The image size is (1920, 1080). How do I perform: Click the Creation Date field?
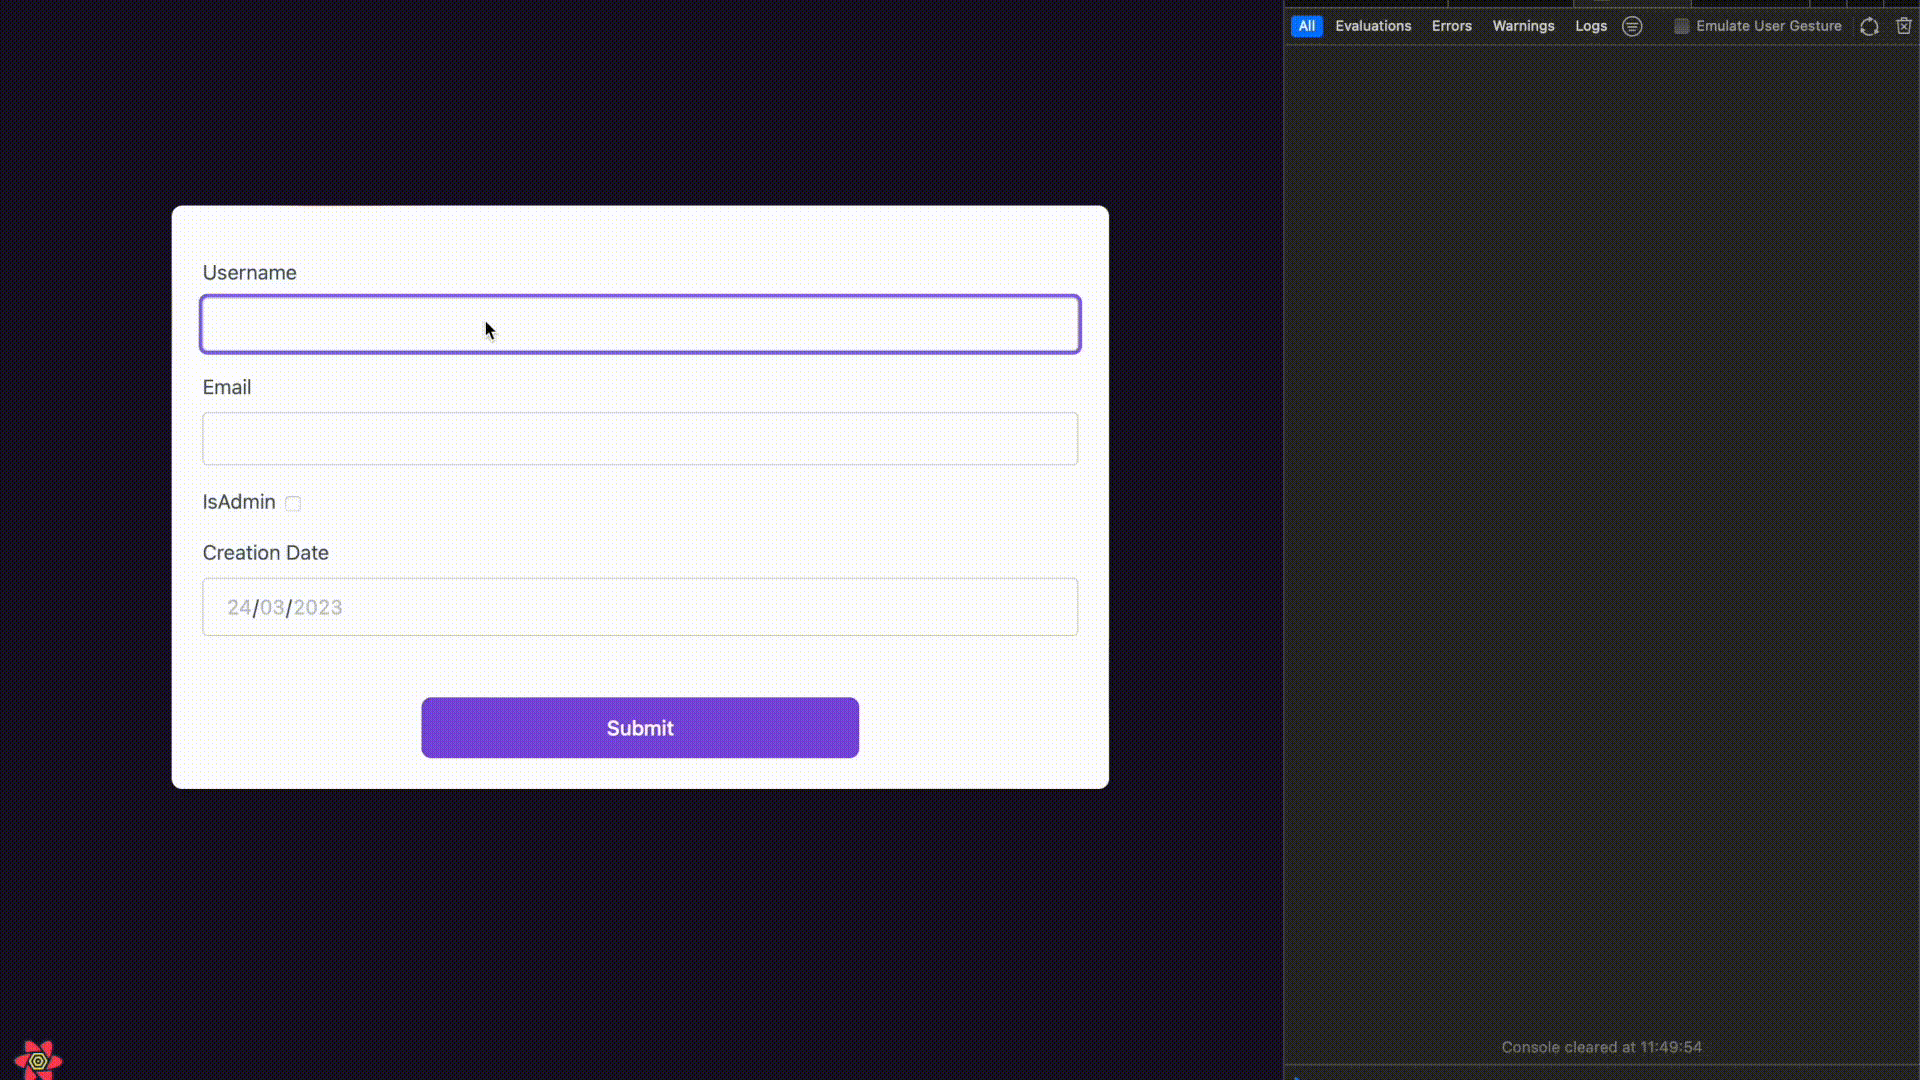click(x=640, y=607)
